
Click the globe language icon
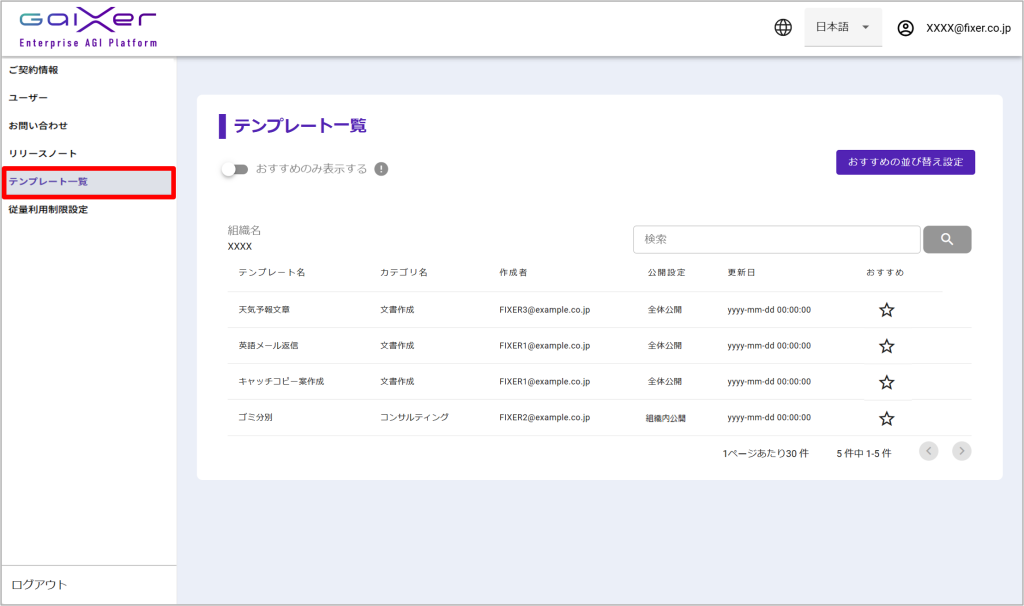pos(783,28)
